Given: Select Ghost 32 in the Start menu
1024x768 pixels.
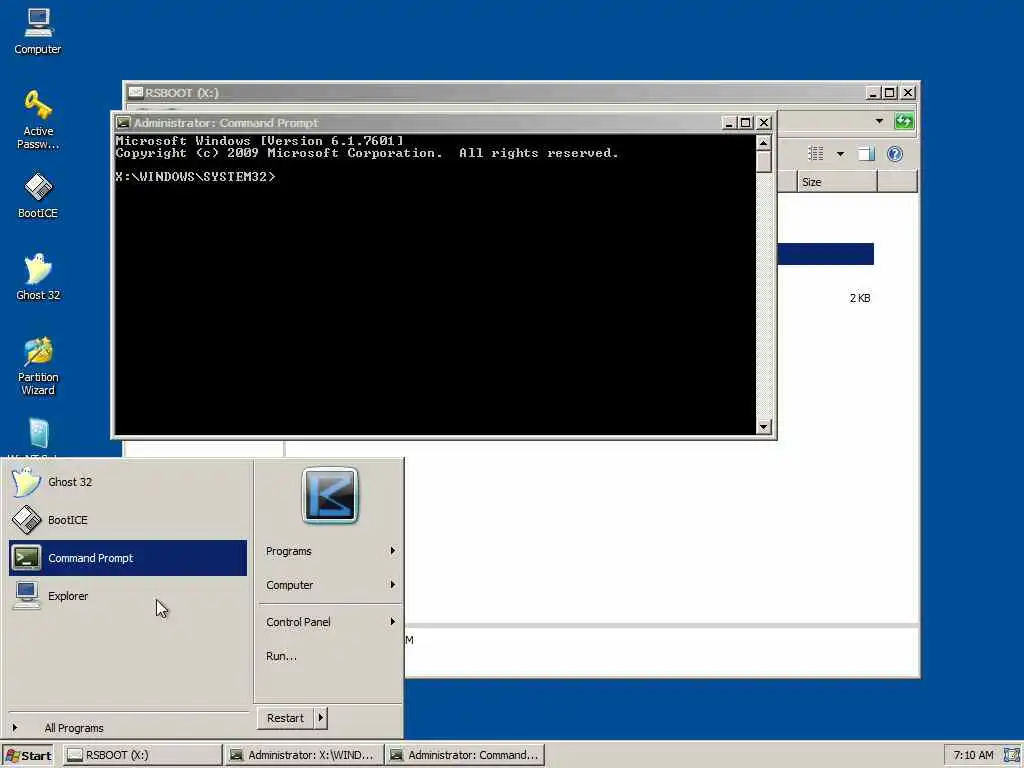Looking at the screenshot, I should (128, 482).
